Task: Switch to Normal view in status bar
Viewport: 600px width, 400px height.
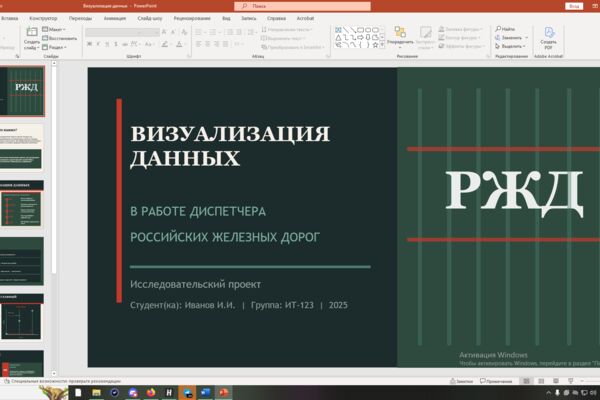Action: [527, 381]
